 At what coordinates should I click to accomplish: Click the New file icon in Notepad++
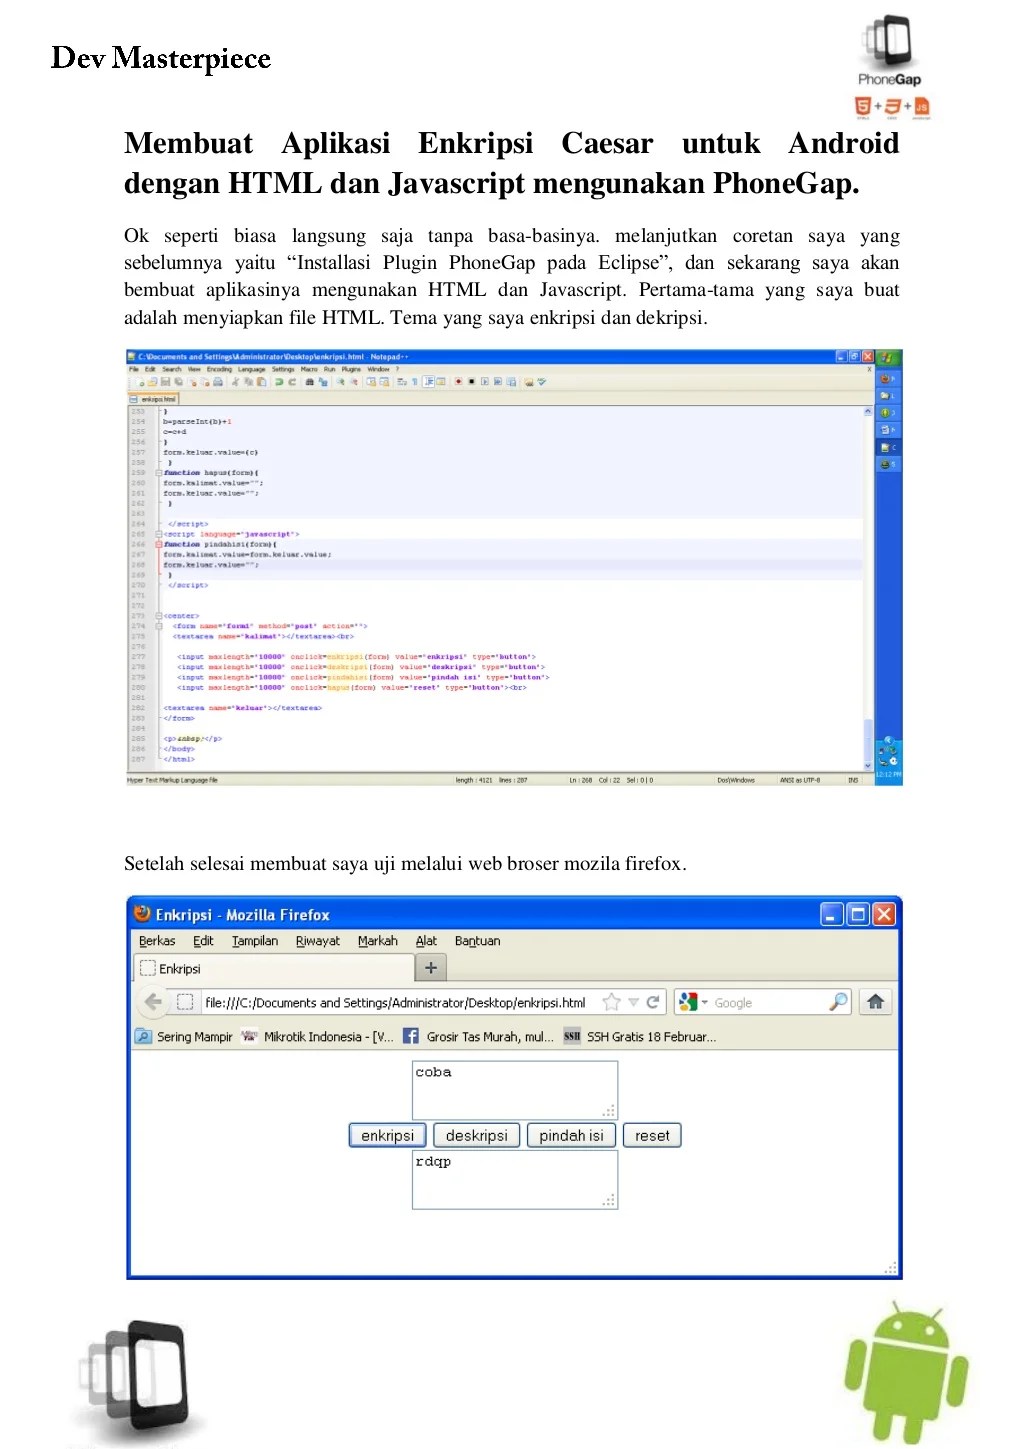140,381
